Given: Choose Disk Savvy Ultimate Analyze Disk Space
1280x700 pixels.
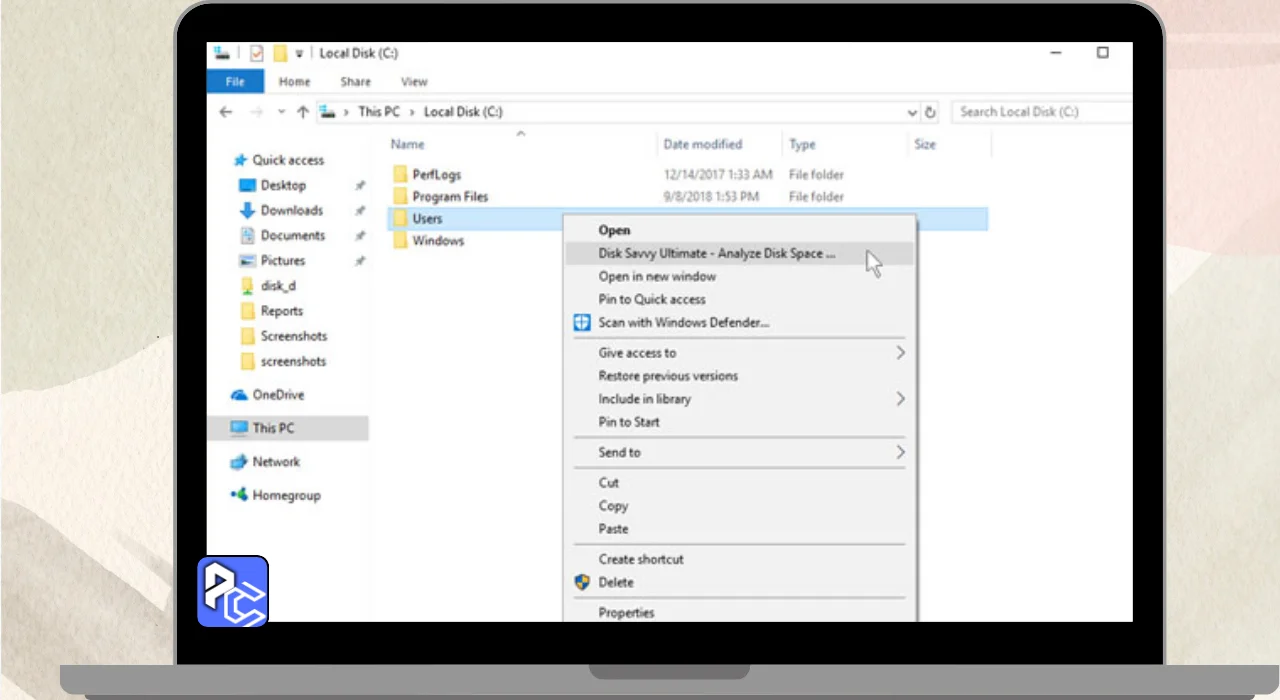Looking at the screenshot, I should click(716, 254).
